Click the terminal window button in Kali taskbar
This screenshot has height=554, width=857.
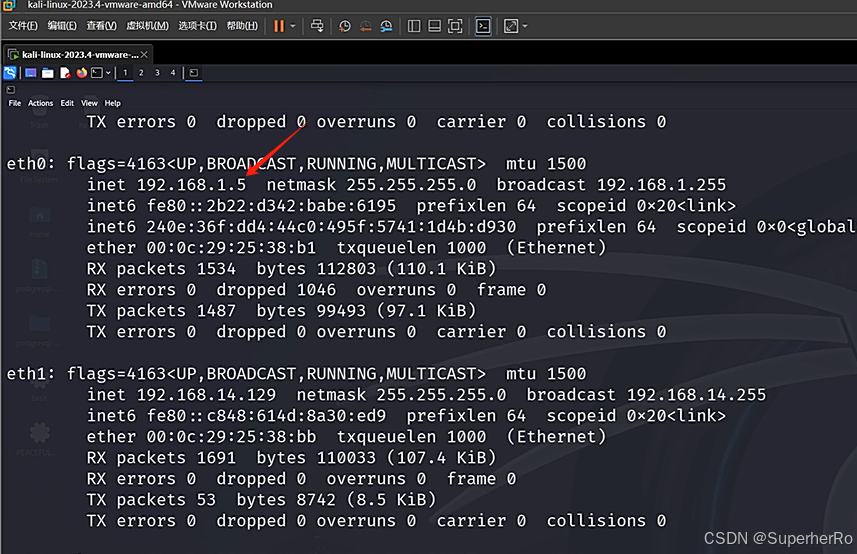193,73
